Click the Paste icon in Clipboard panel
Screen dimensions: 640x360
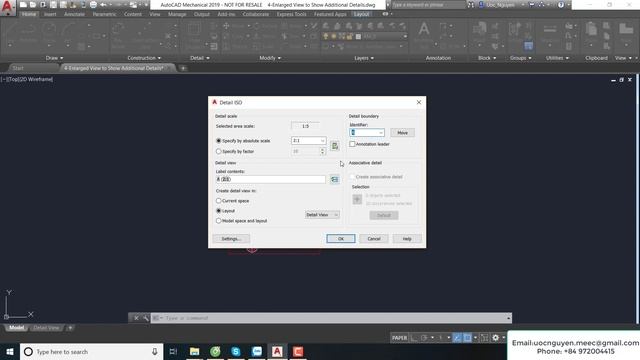point(591,29)
